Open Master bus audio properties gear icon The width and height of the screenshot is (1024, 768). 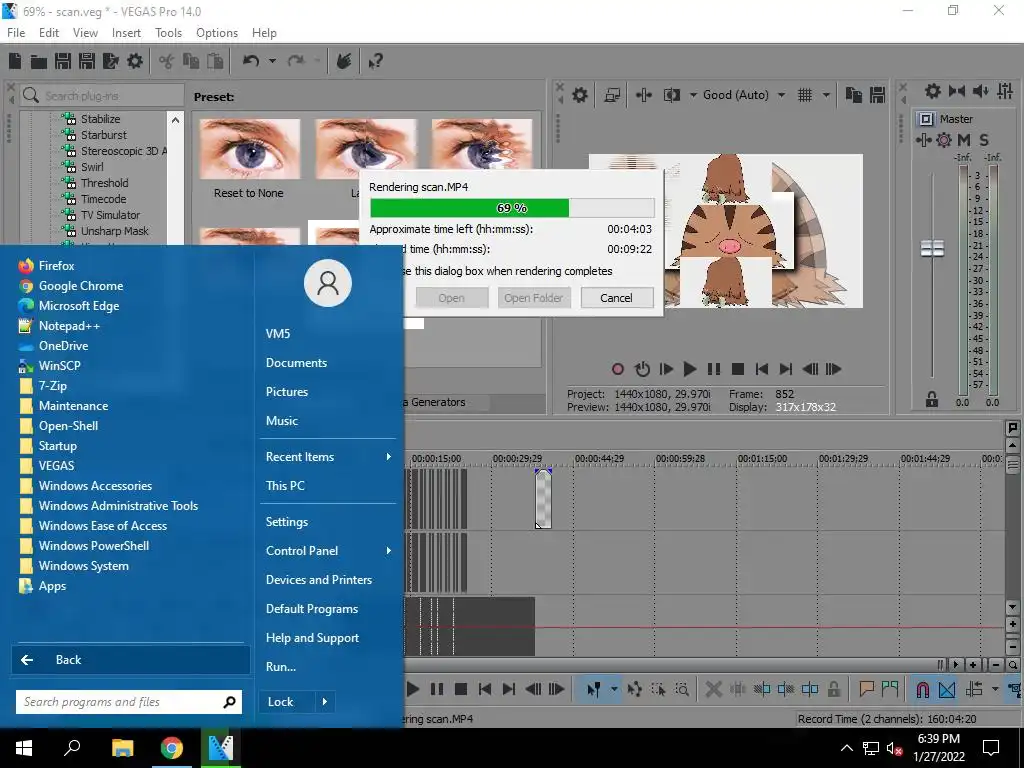coord(933,91)
